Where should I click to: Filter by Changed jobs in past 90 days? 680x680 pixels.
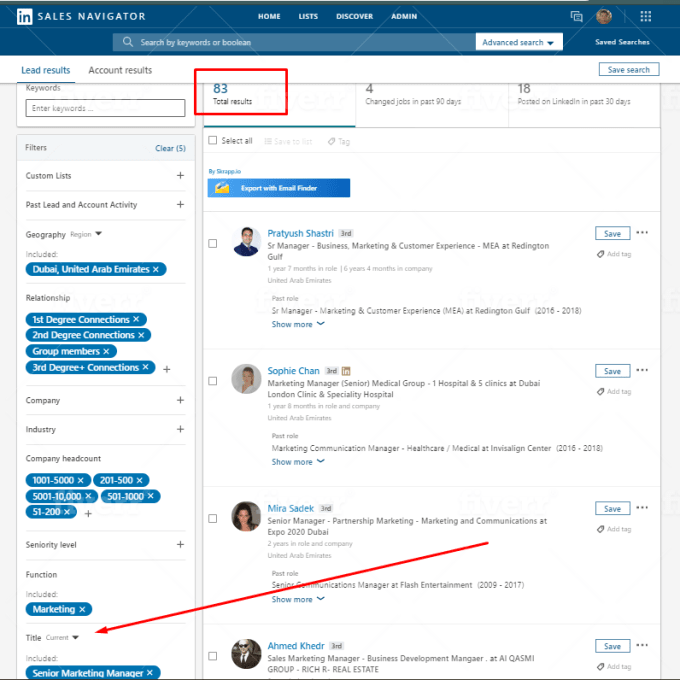click(x=432, y=104)
